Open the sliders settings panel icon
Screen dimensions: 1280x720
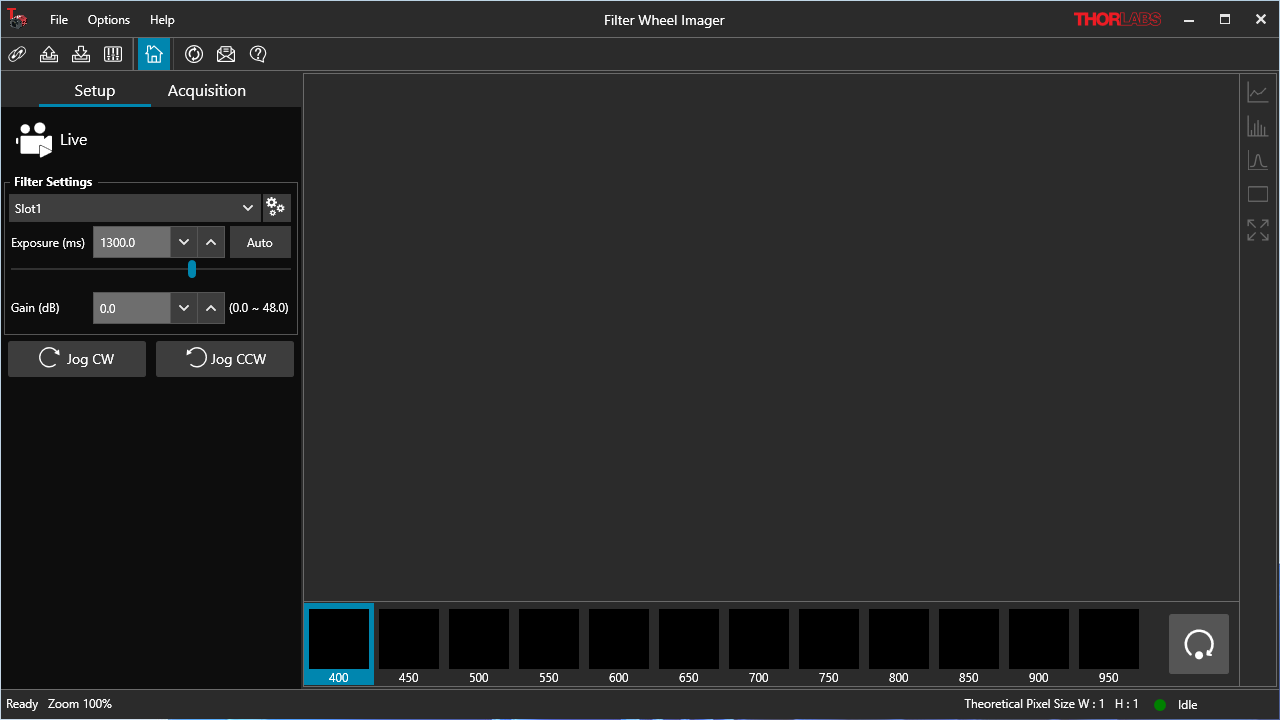(113, 54)
